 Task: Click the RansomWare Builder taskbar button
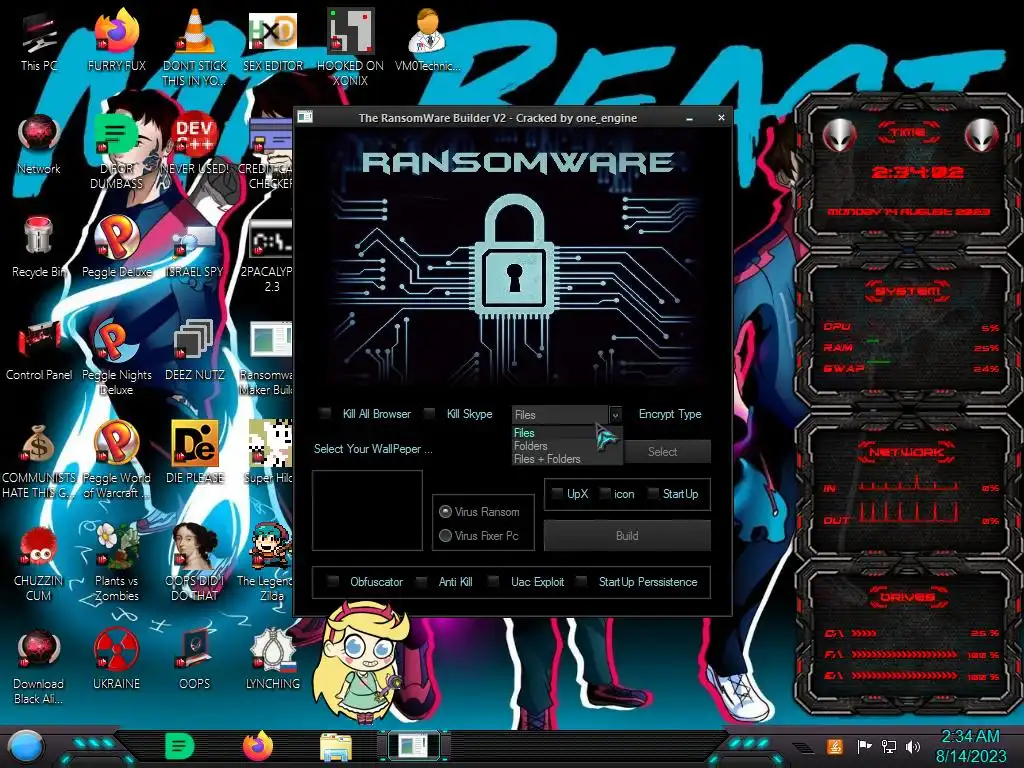click(413, 746)
